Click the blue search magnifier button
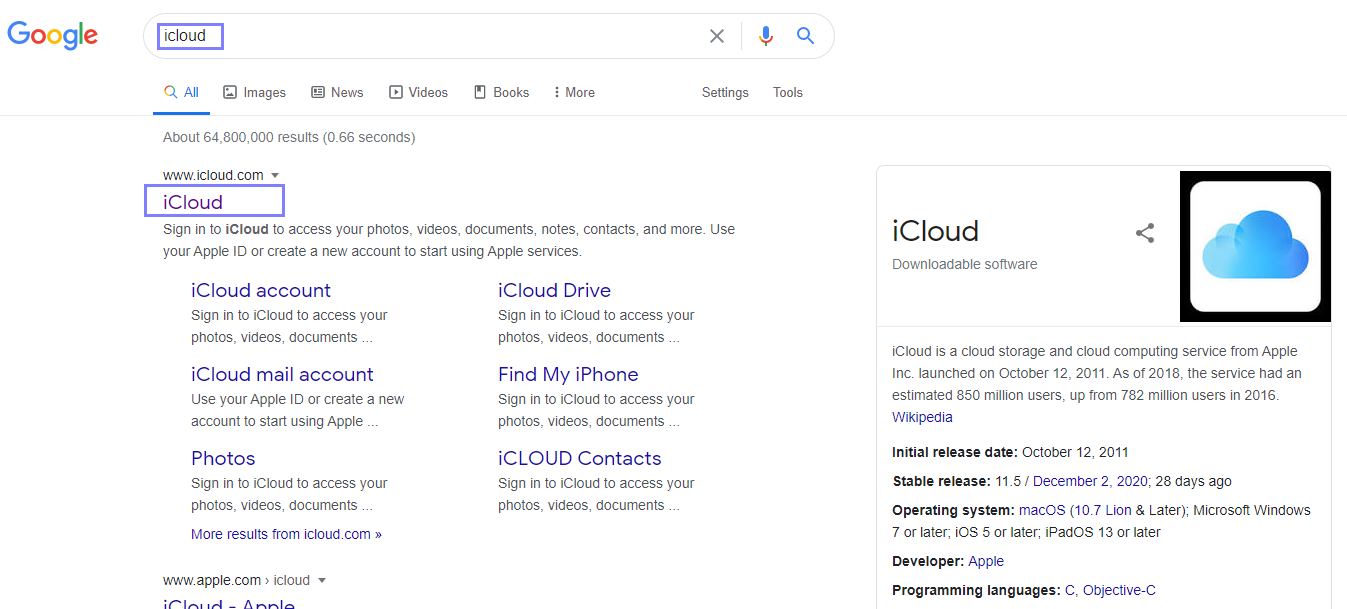 (x=805, y=36)
